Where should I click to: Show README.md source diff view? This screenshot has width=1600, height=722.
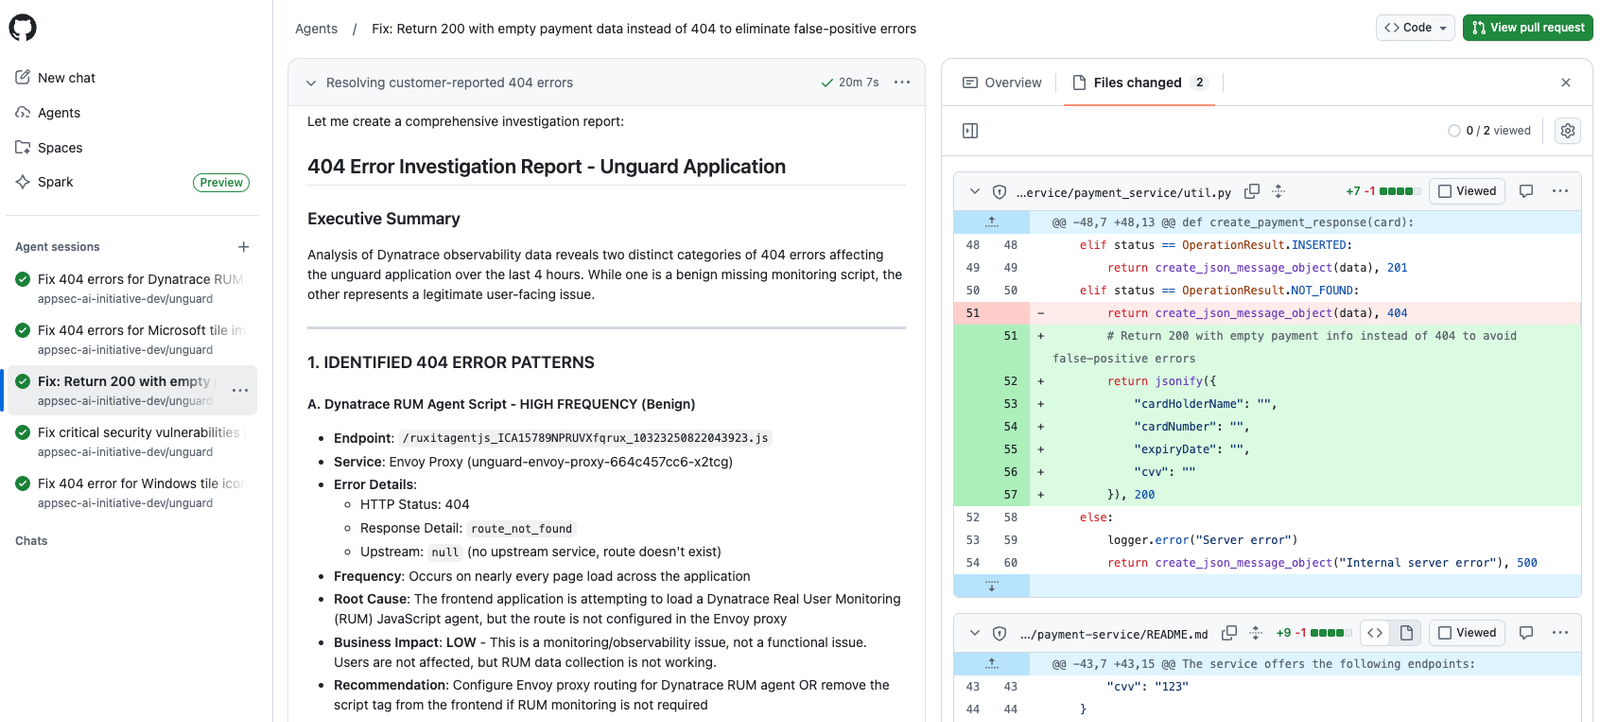tap(1375, 633)
